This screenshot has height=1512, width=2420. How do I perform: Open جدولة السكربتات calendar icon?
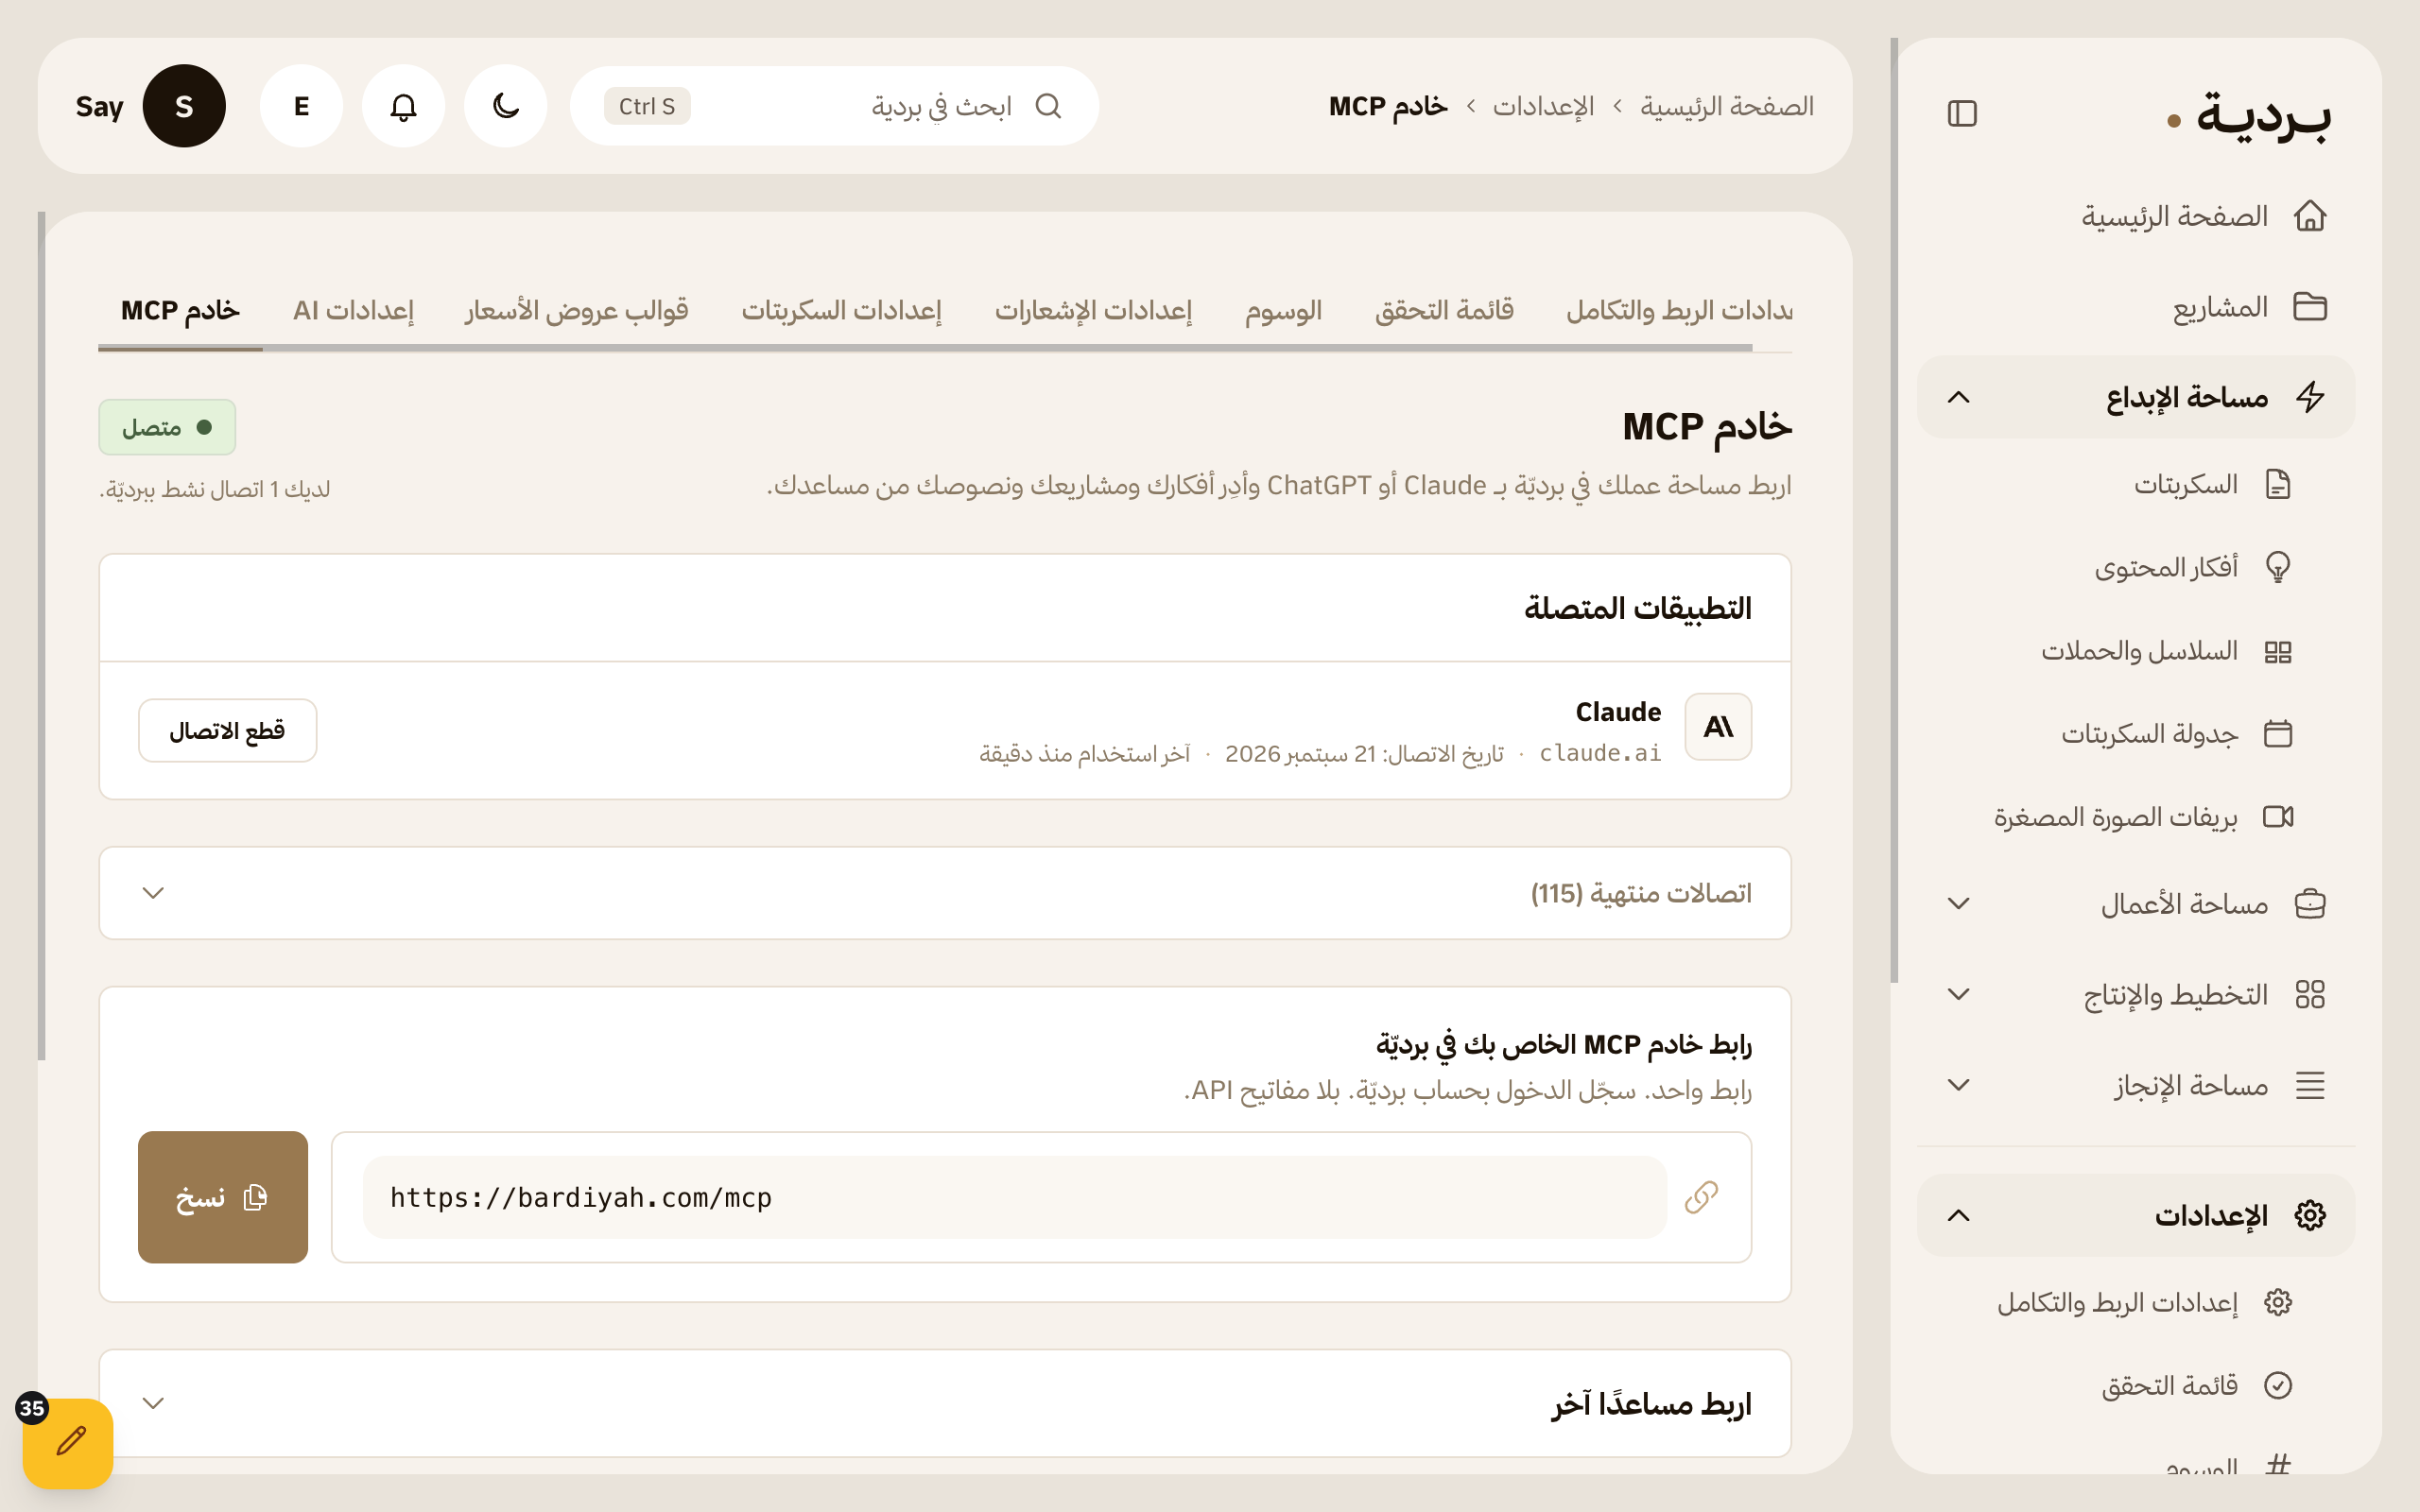coord(2278,733)
